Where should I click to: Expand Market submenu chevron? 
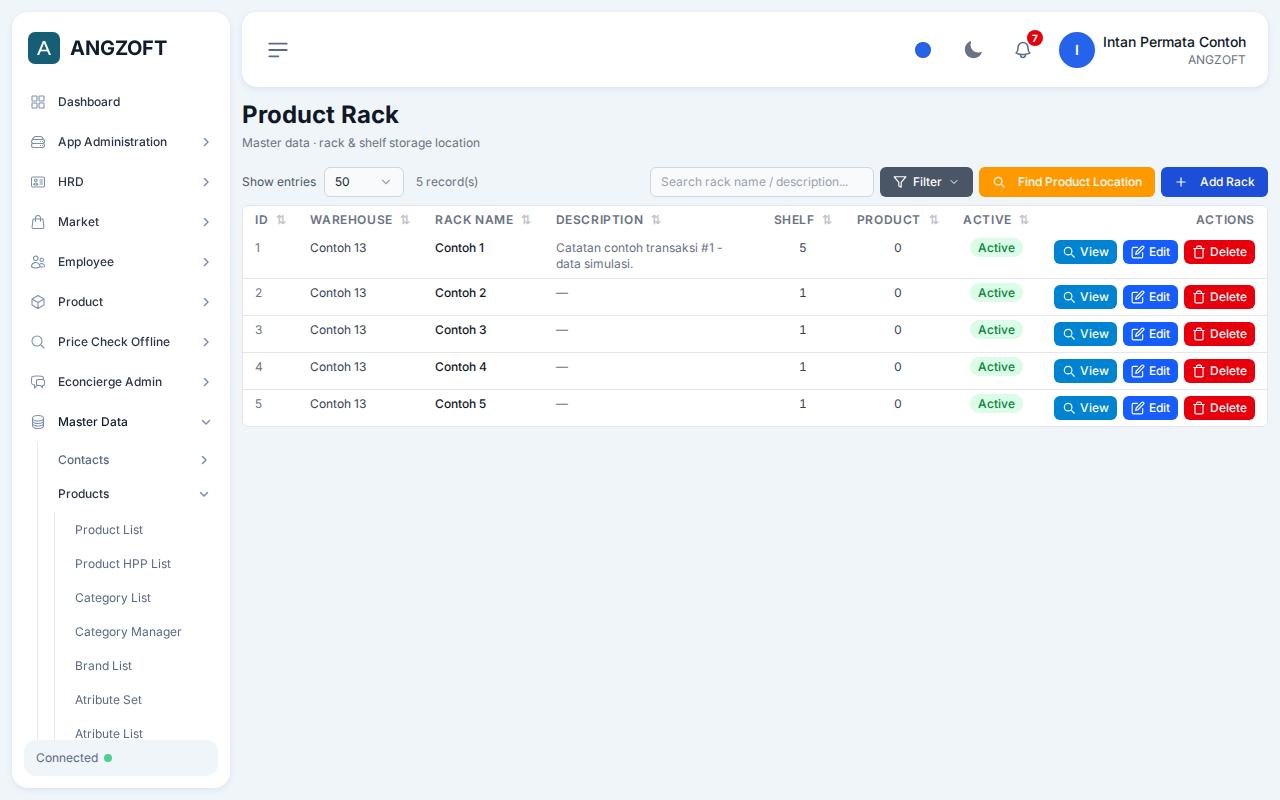pyautogui.click(x=206, y=222)
